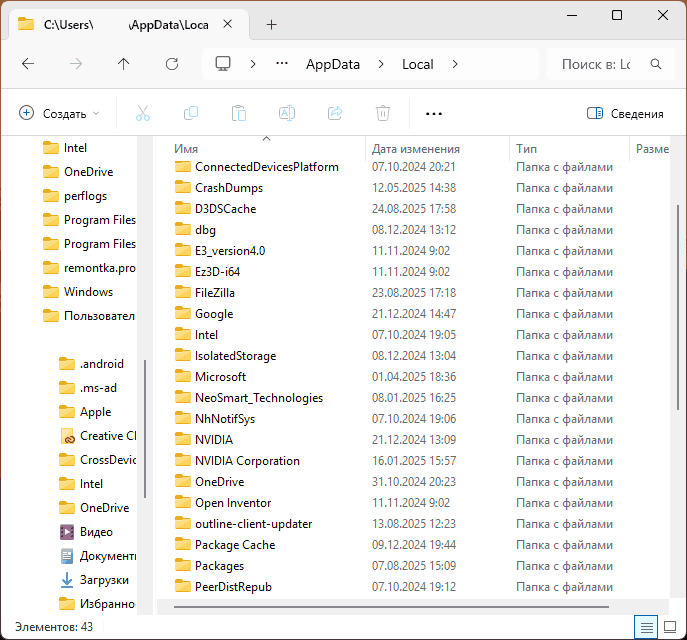Click the search magnifier icon

(656, 64)
